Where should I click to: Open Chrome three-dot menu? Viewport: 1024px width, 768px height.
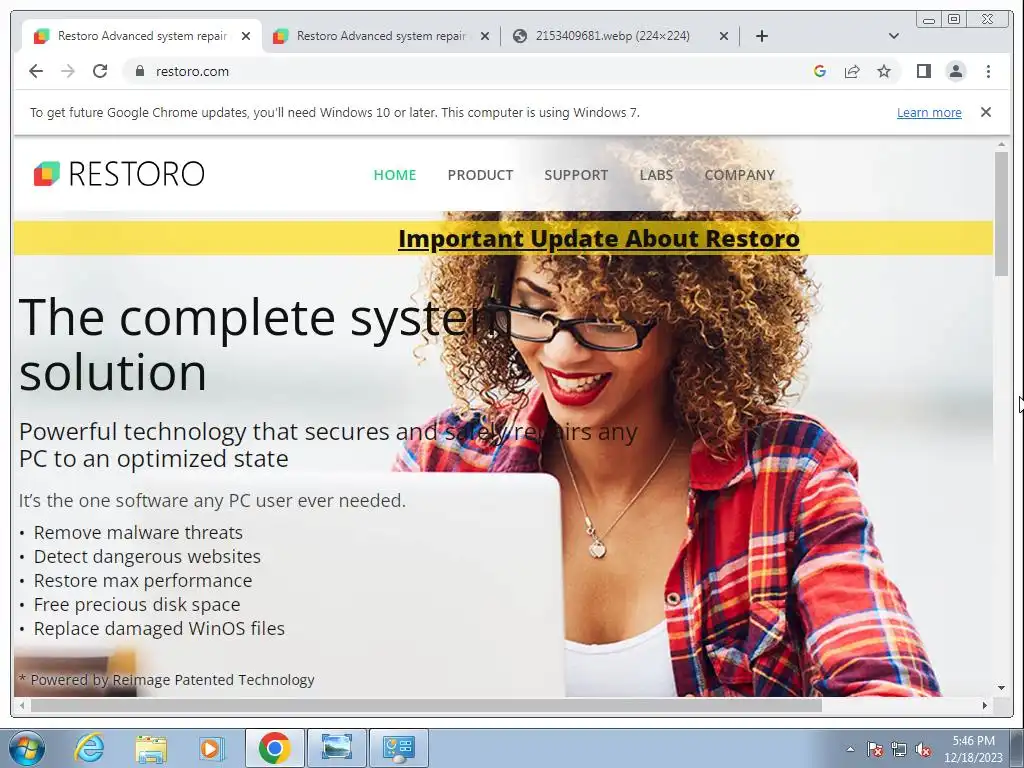[988, 71]
